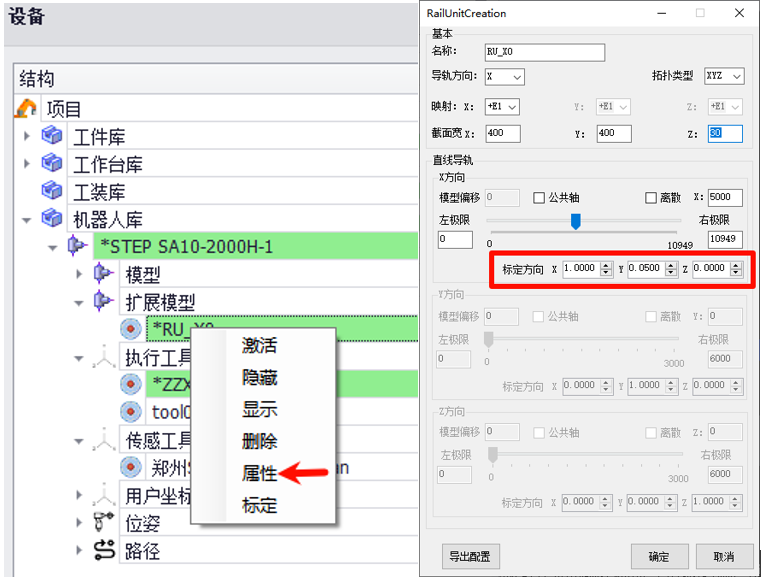Click the 确定 button
Image resolution: width=766 pixels, height=580 pixels.
(x=659, y=556)
